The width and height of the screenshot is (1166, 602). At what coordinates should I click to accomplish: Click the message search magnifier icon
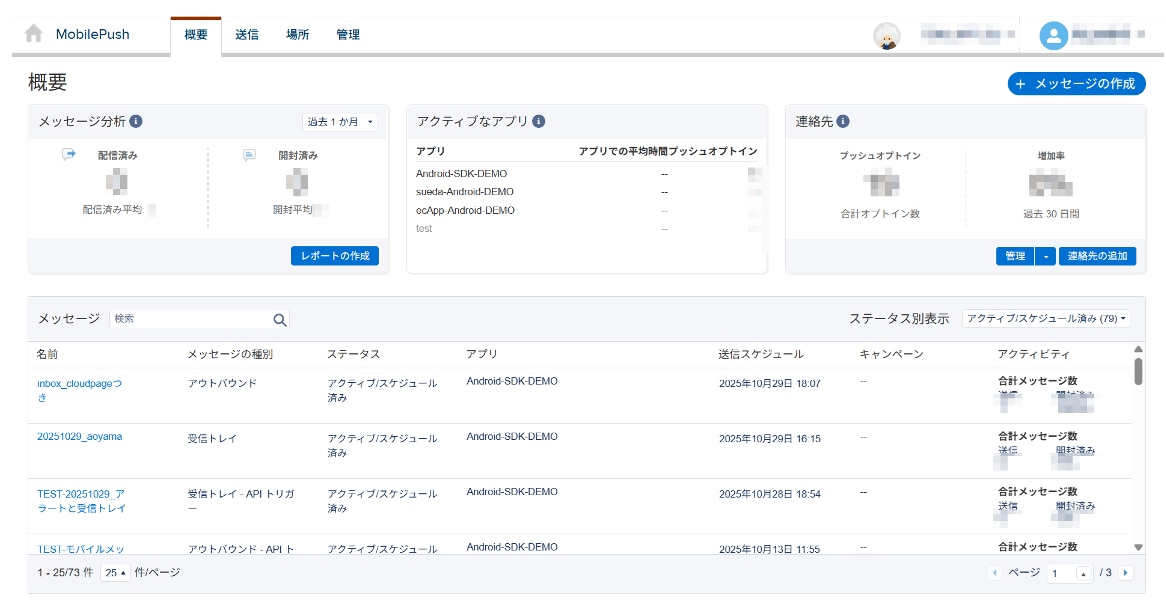tap(280, 319)
